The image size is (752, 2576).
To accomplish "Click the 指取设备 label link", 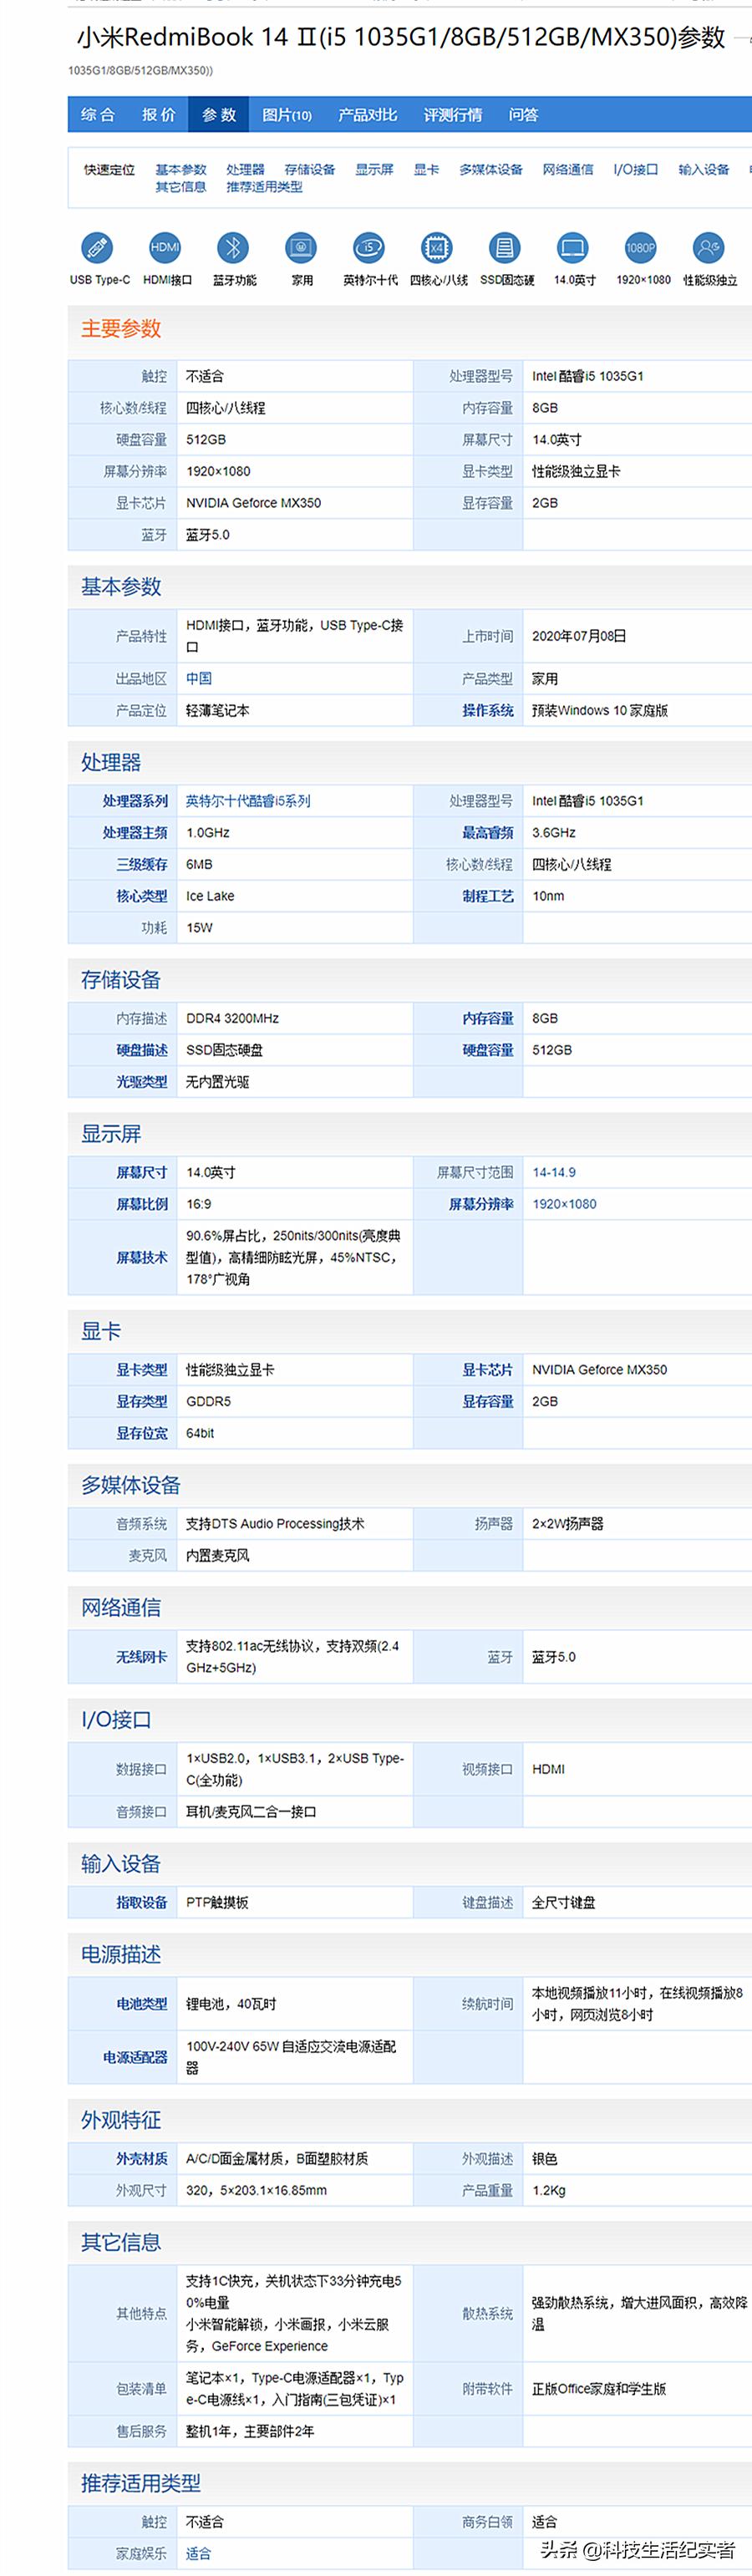I will [141, 1902].
